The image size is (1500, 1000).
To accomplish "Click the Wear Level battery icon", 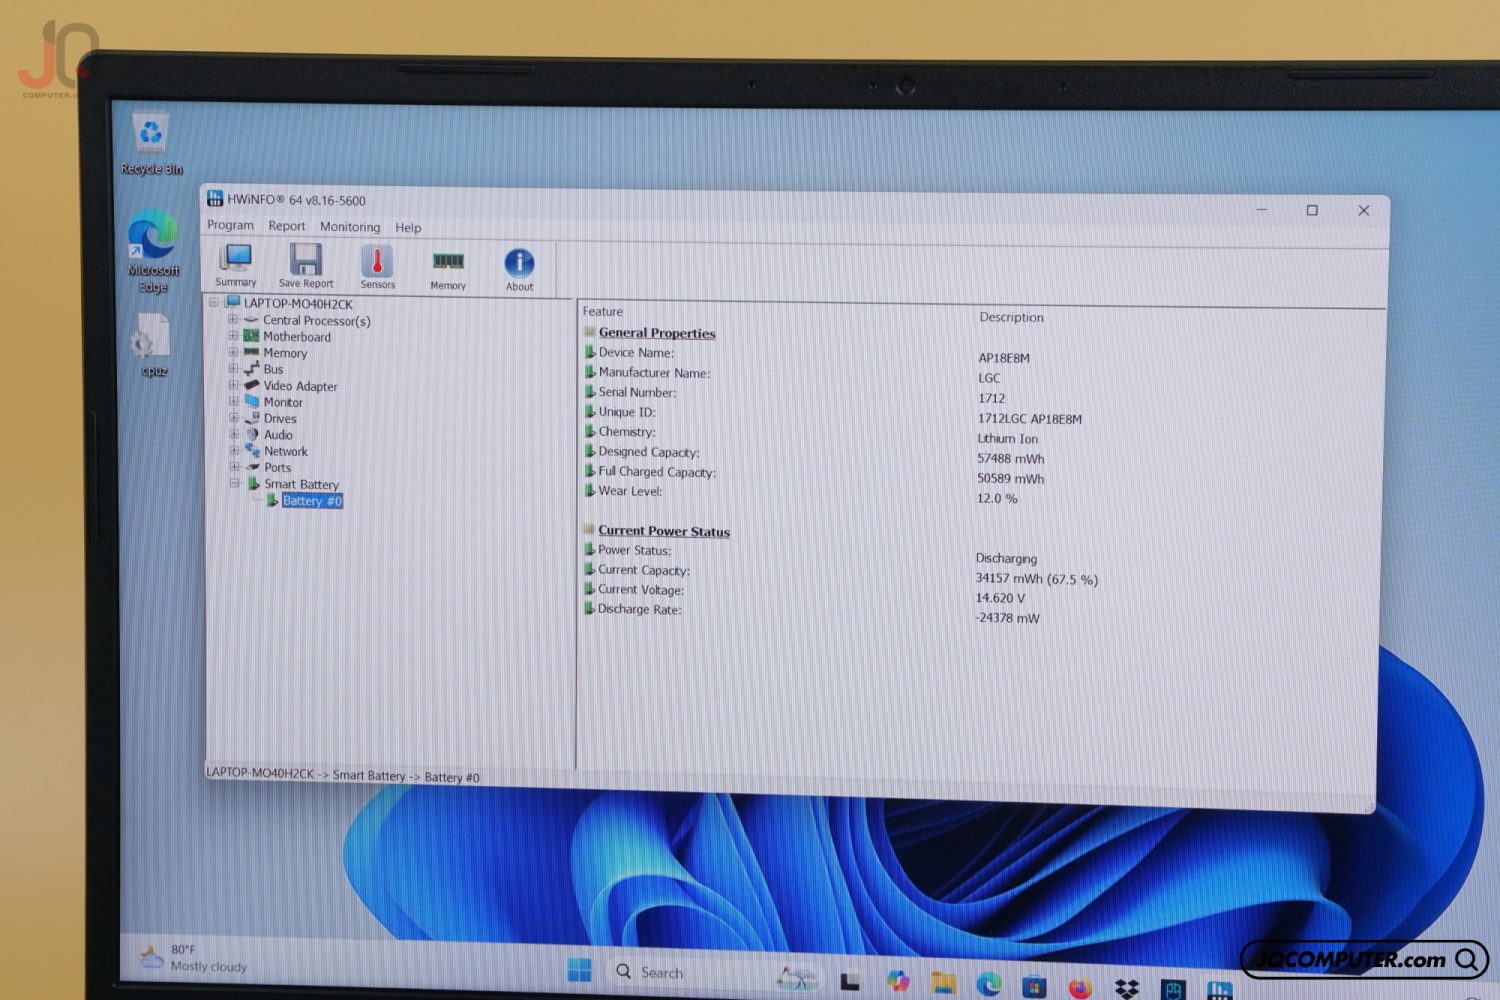I will [590, 491].
